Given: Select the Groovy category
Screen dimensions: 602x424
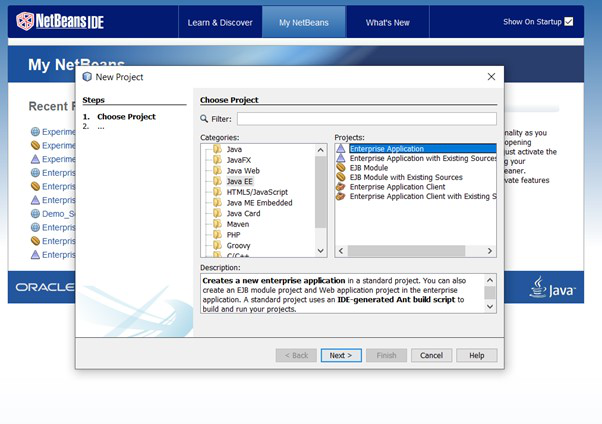Looking at the screenshot, I should pyautogui.click(x=238, y=245).
